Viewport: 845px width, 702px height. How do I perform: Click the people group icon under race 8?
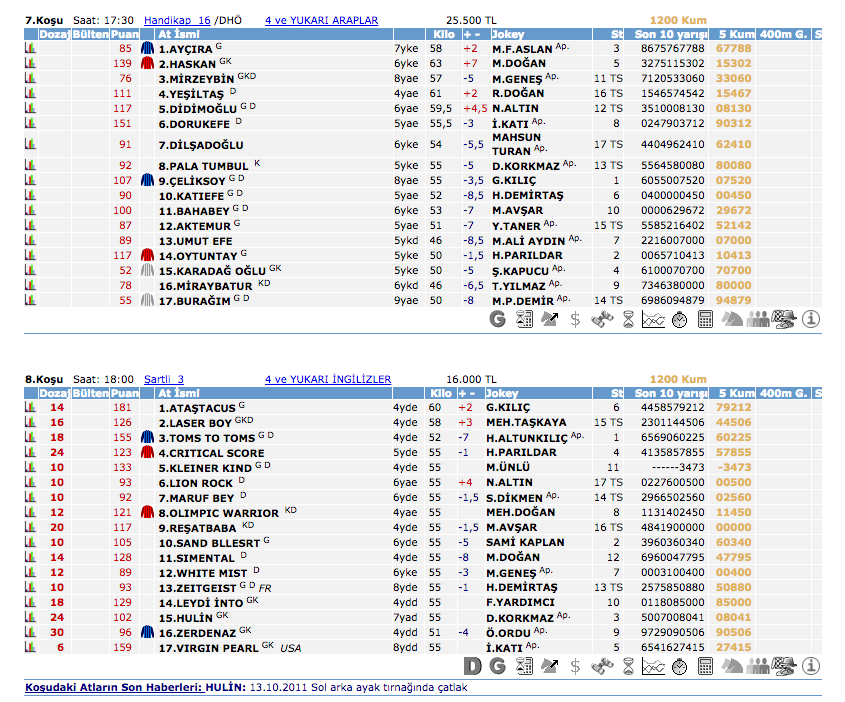pyautogui.click(x=758, y=667)
